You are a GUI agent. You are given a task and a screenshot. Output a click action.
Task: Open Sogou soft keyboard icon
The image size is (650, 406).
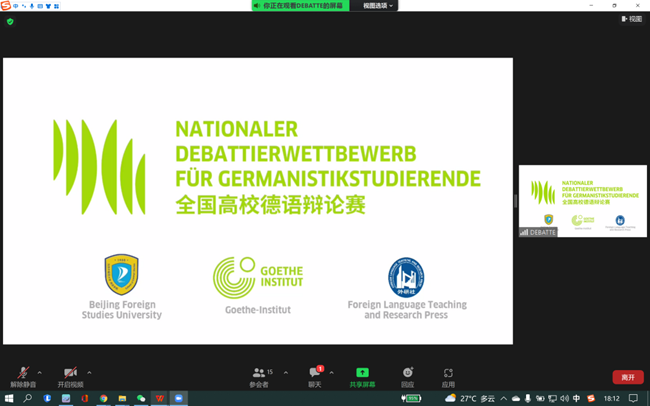40,6
